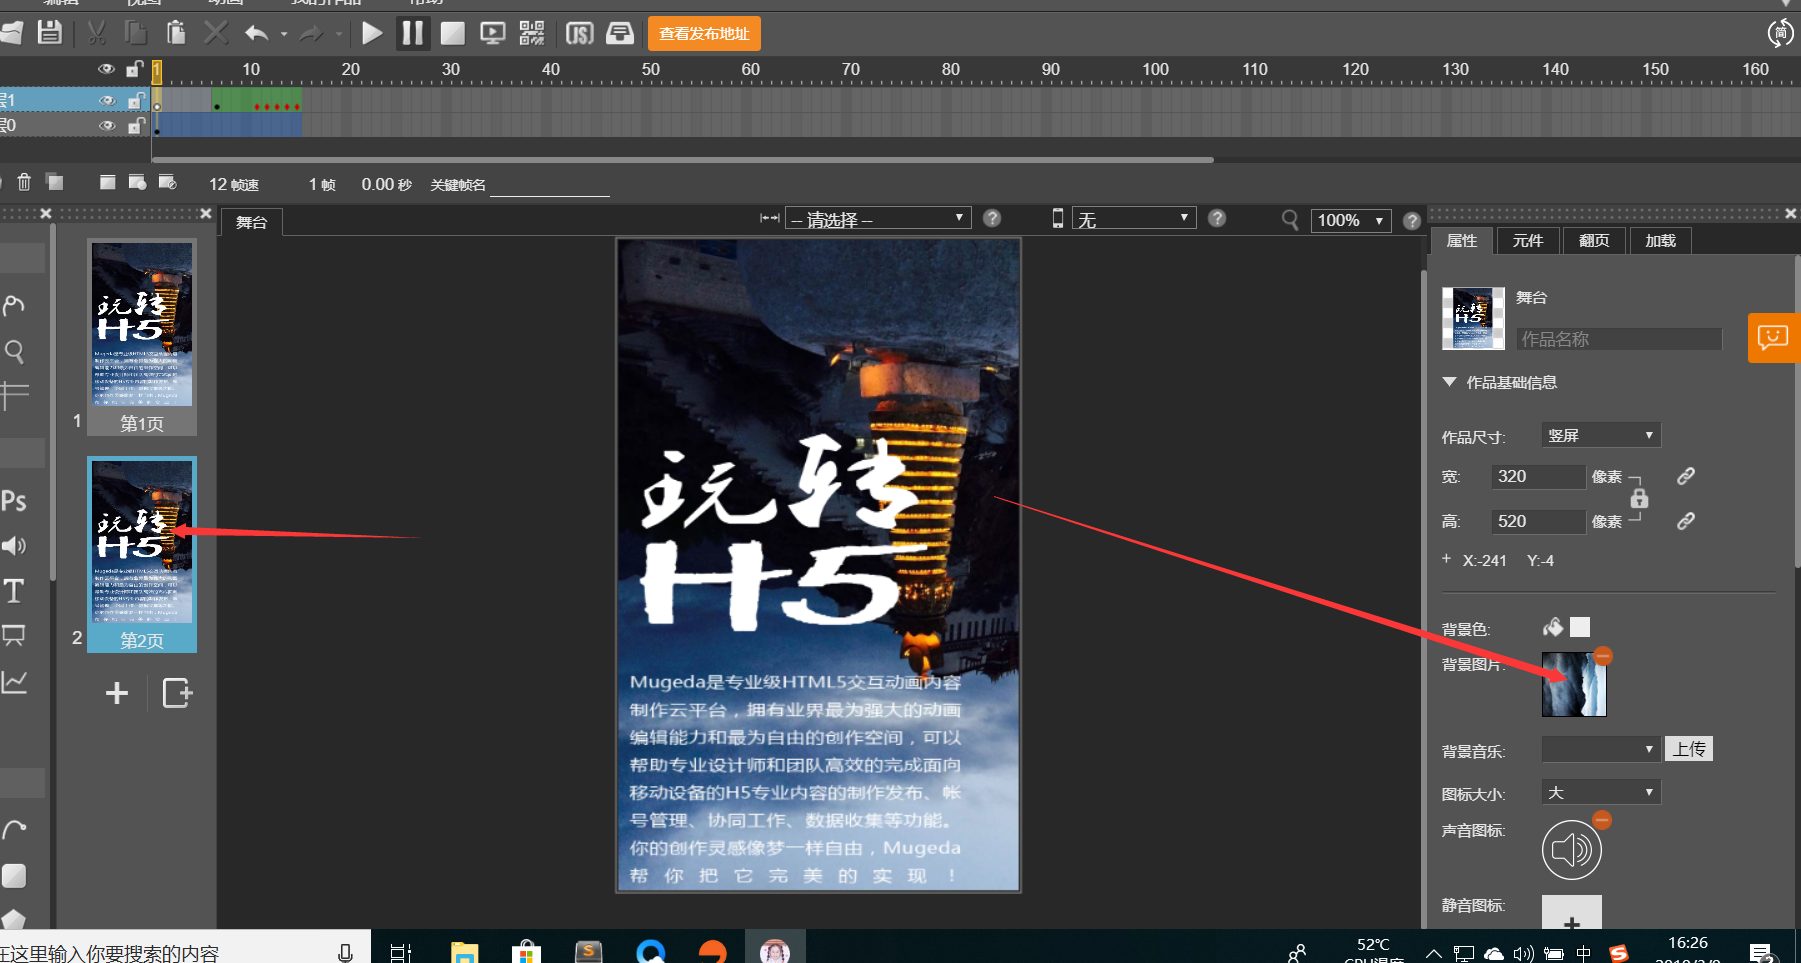Delete layer with the trash can icon
This screenshot has width=1801, height=963.
tap(24, 182)
